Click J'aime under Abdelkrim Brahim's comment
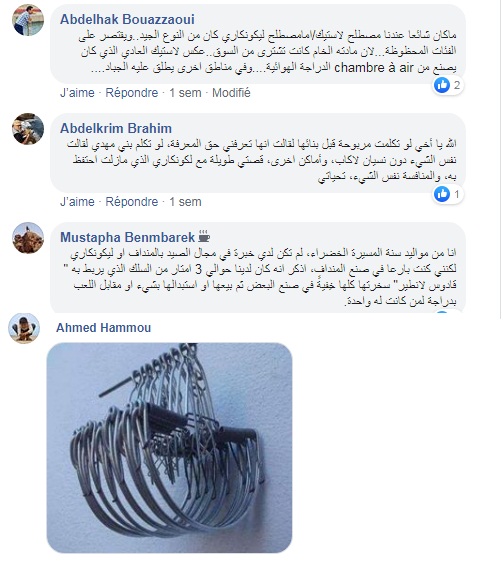503x565 pixels. point(77,202)
